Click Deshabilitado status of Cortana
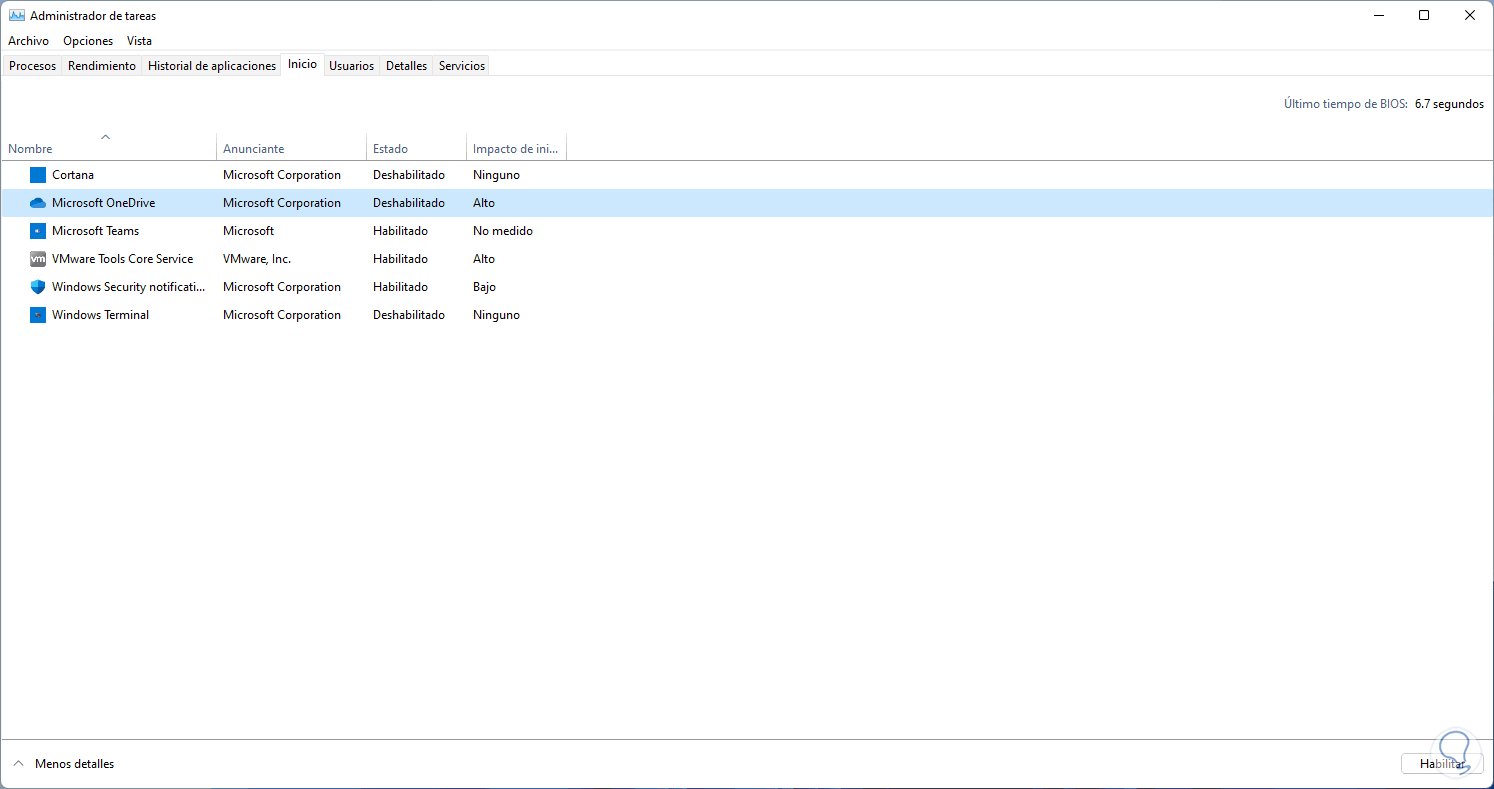 [x=409, y=175]
